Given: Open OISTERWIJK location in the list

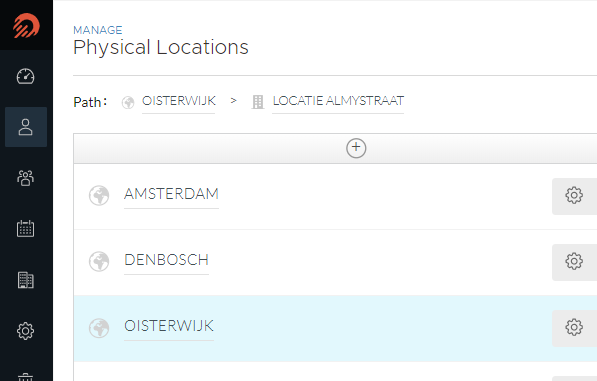Looking at the screenshot, I should coord(169,326).
